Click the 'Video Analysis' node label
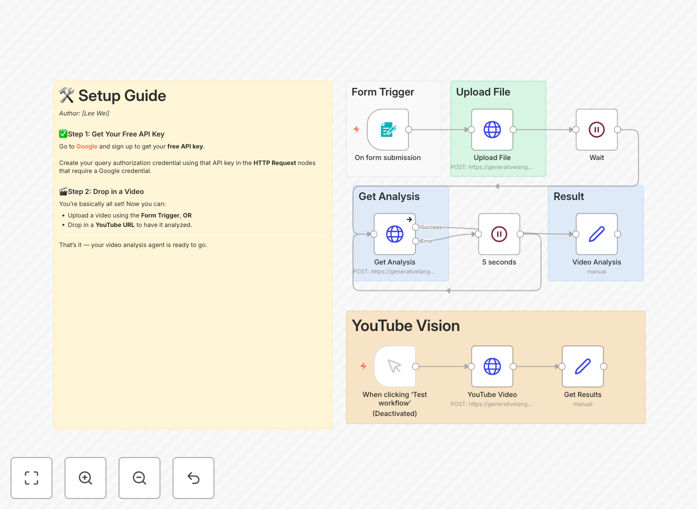The height and width of the screenshot is (509, 697). (597, 262)
